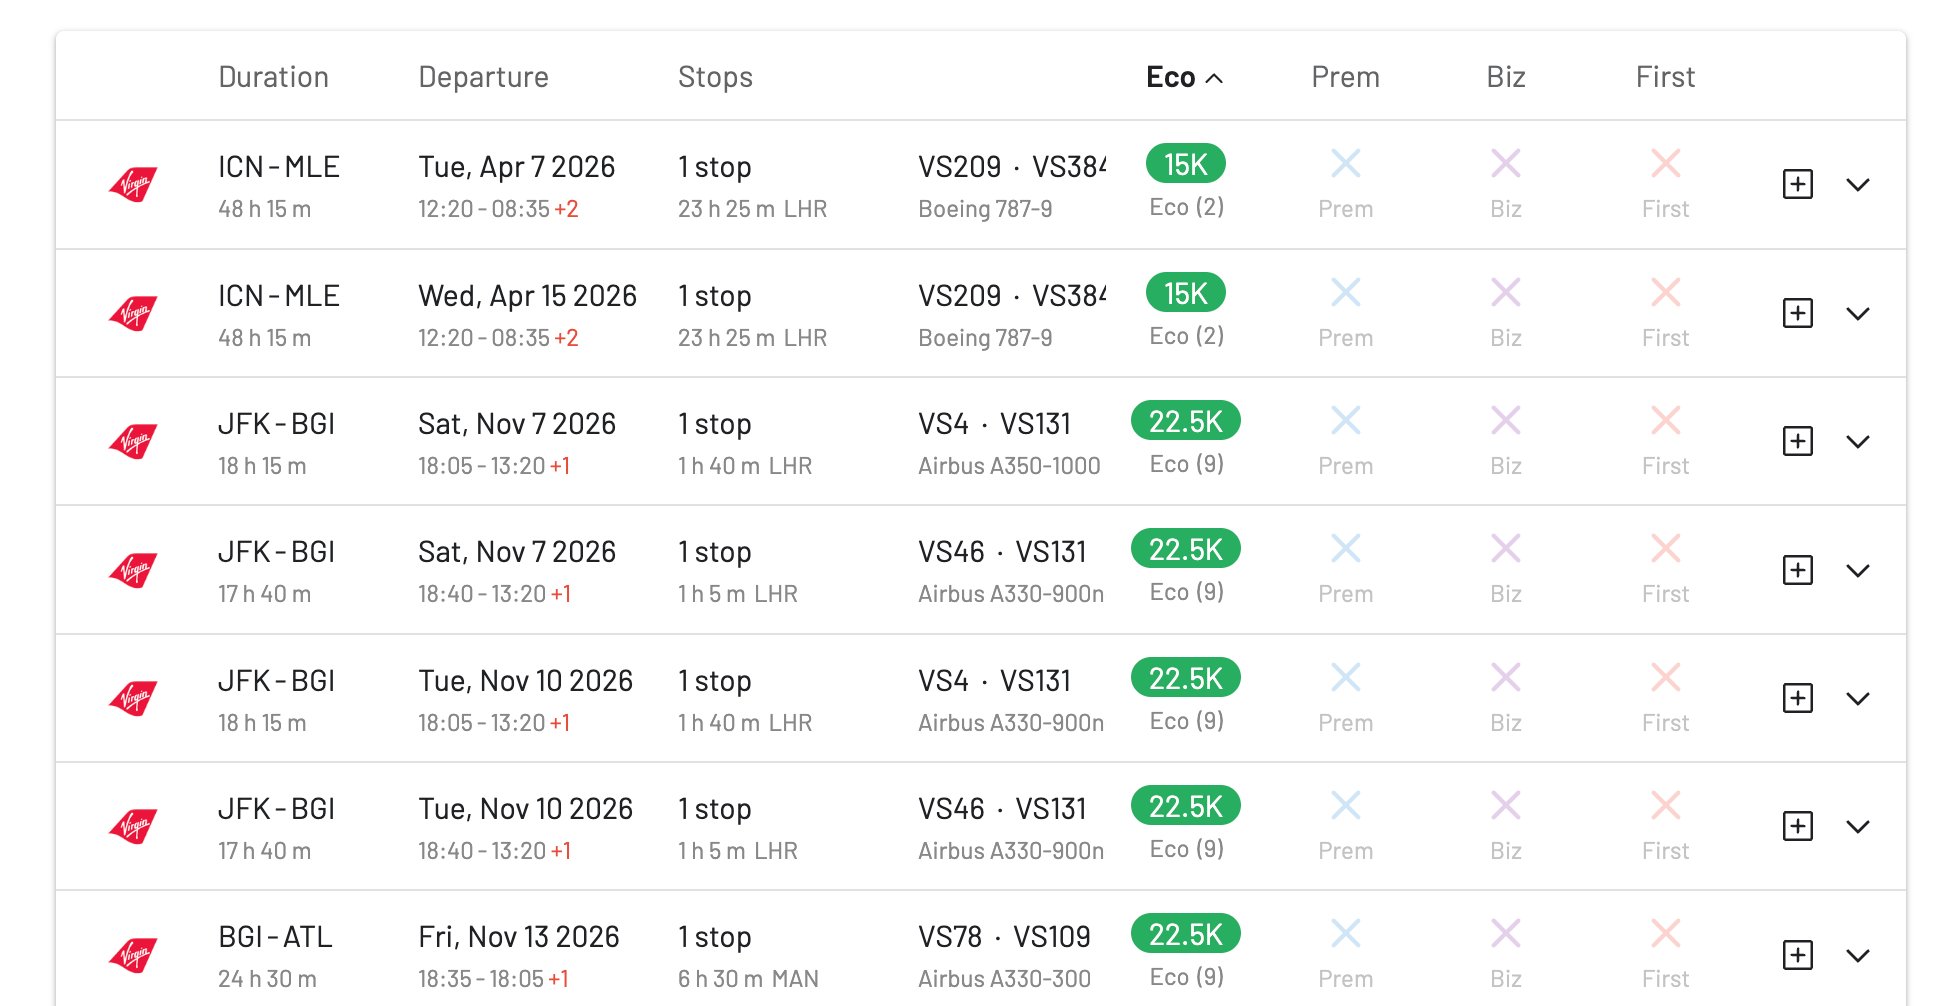Add the Nov 7 VS4 flight using the plus button

point(1797,441)
